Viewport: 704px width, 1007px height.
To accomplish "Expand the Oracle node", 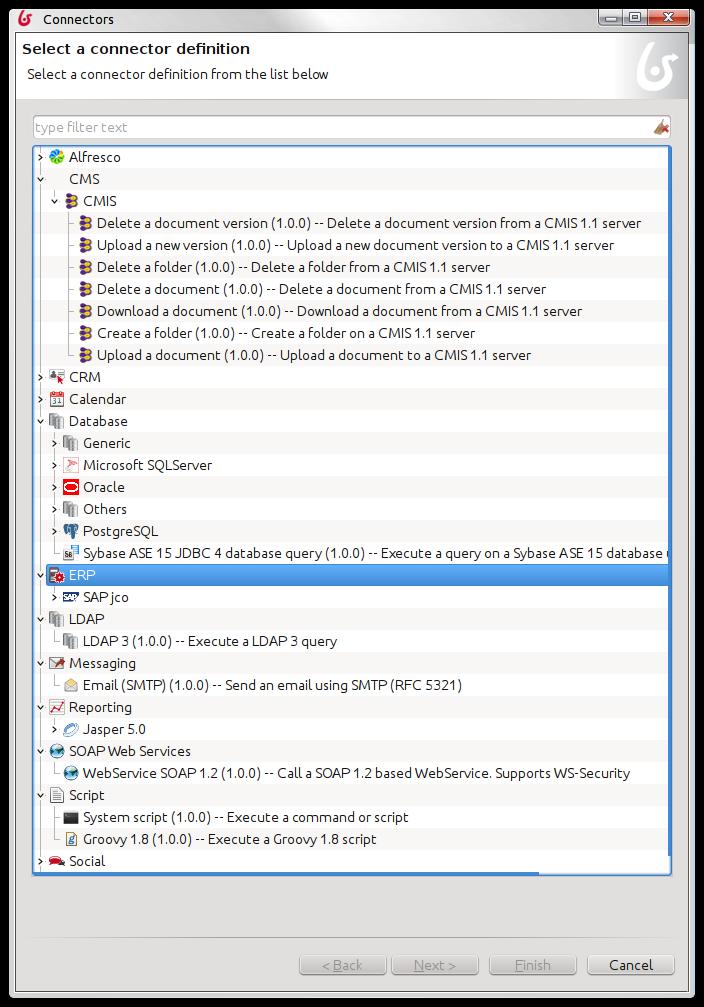I will (x=55, y=487).
